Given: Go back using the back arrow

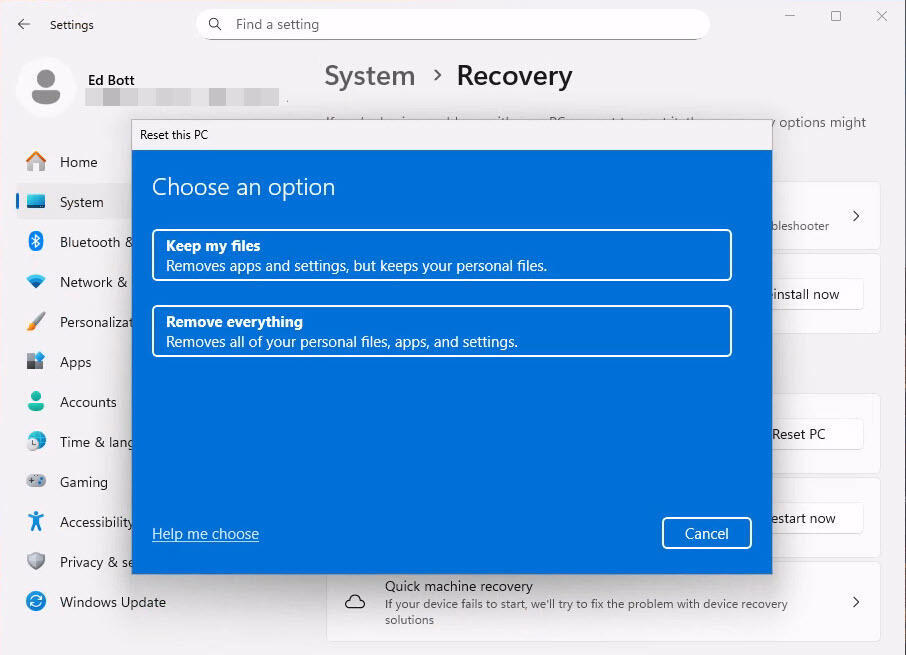Looking at the screenshot, I should [24, 24].
